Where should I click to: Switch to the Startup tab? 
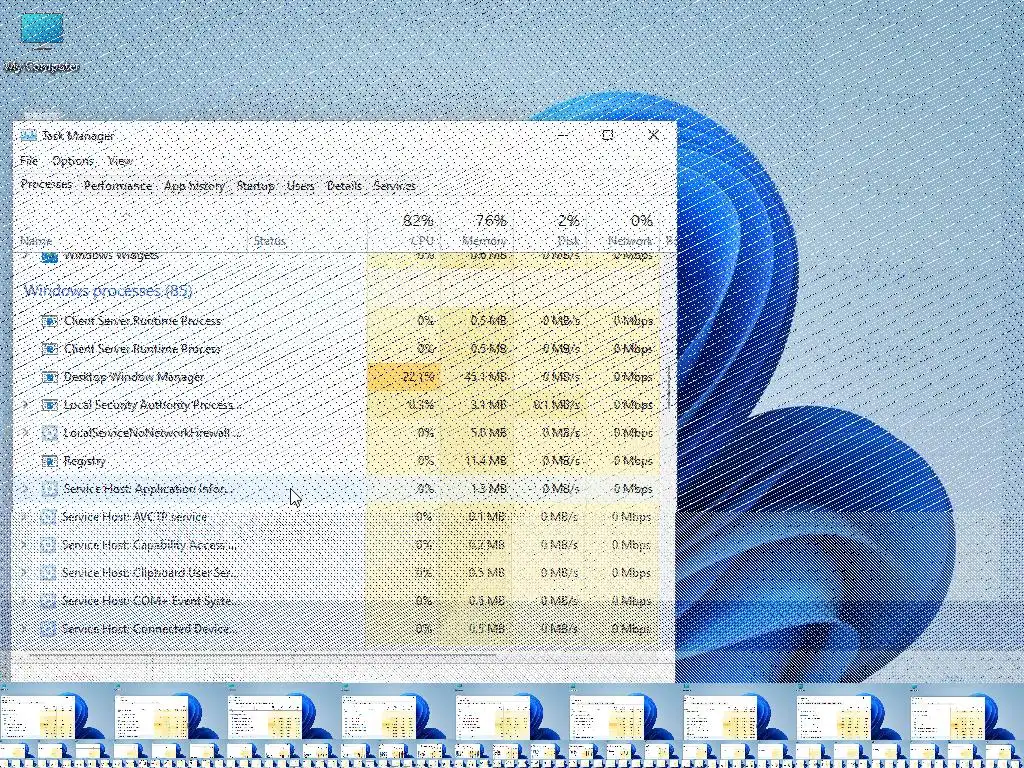click(255, 186)
